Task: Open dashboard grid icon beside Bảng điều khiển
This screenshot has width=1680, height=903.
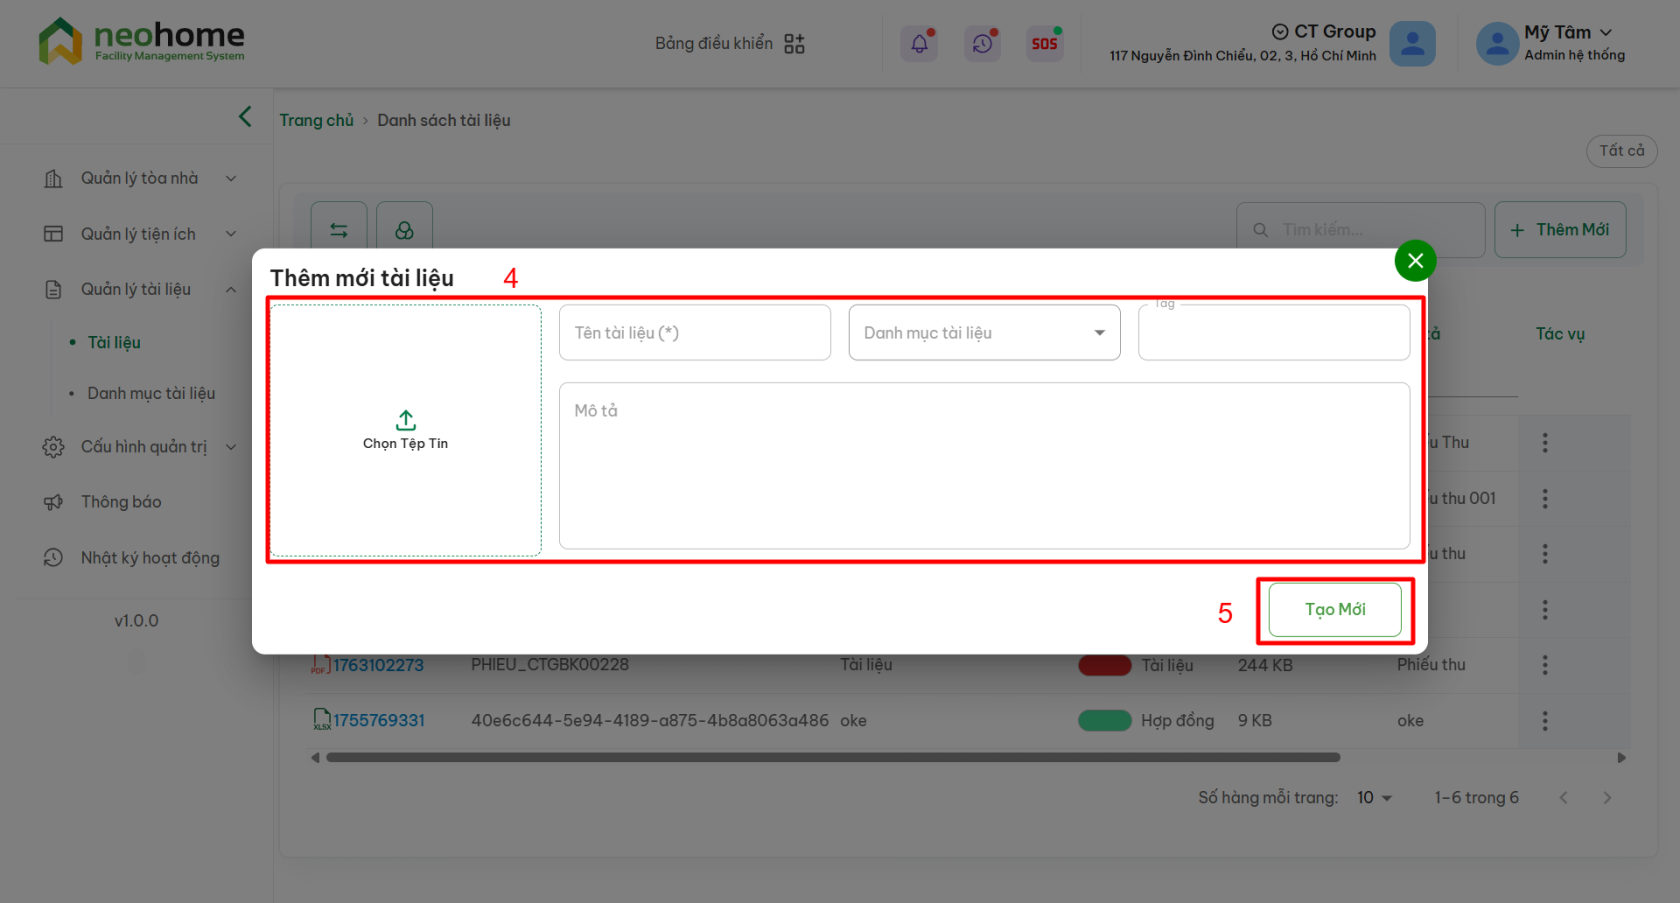Action: coord(794,44)
